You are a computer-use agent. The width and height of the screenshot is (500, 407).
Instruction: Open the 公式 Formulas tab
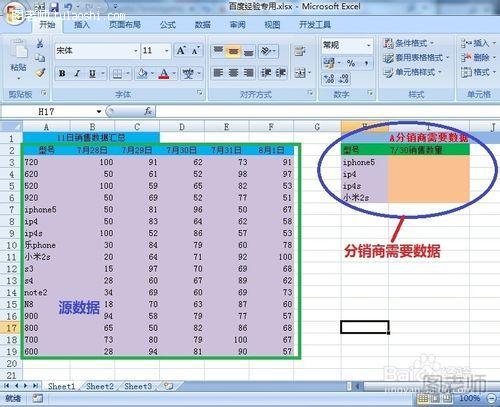168,25
